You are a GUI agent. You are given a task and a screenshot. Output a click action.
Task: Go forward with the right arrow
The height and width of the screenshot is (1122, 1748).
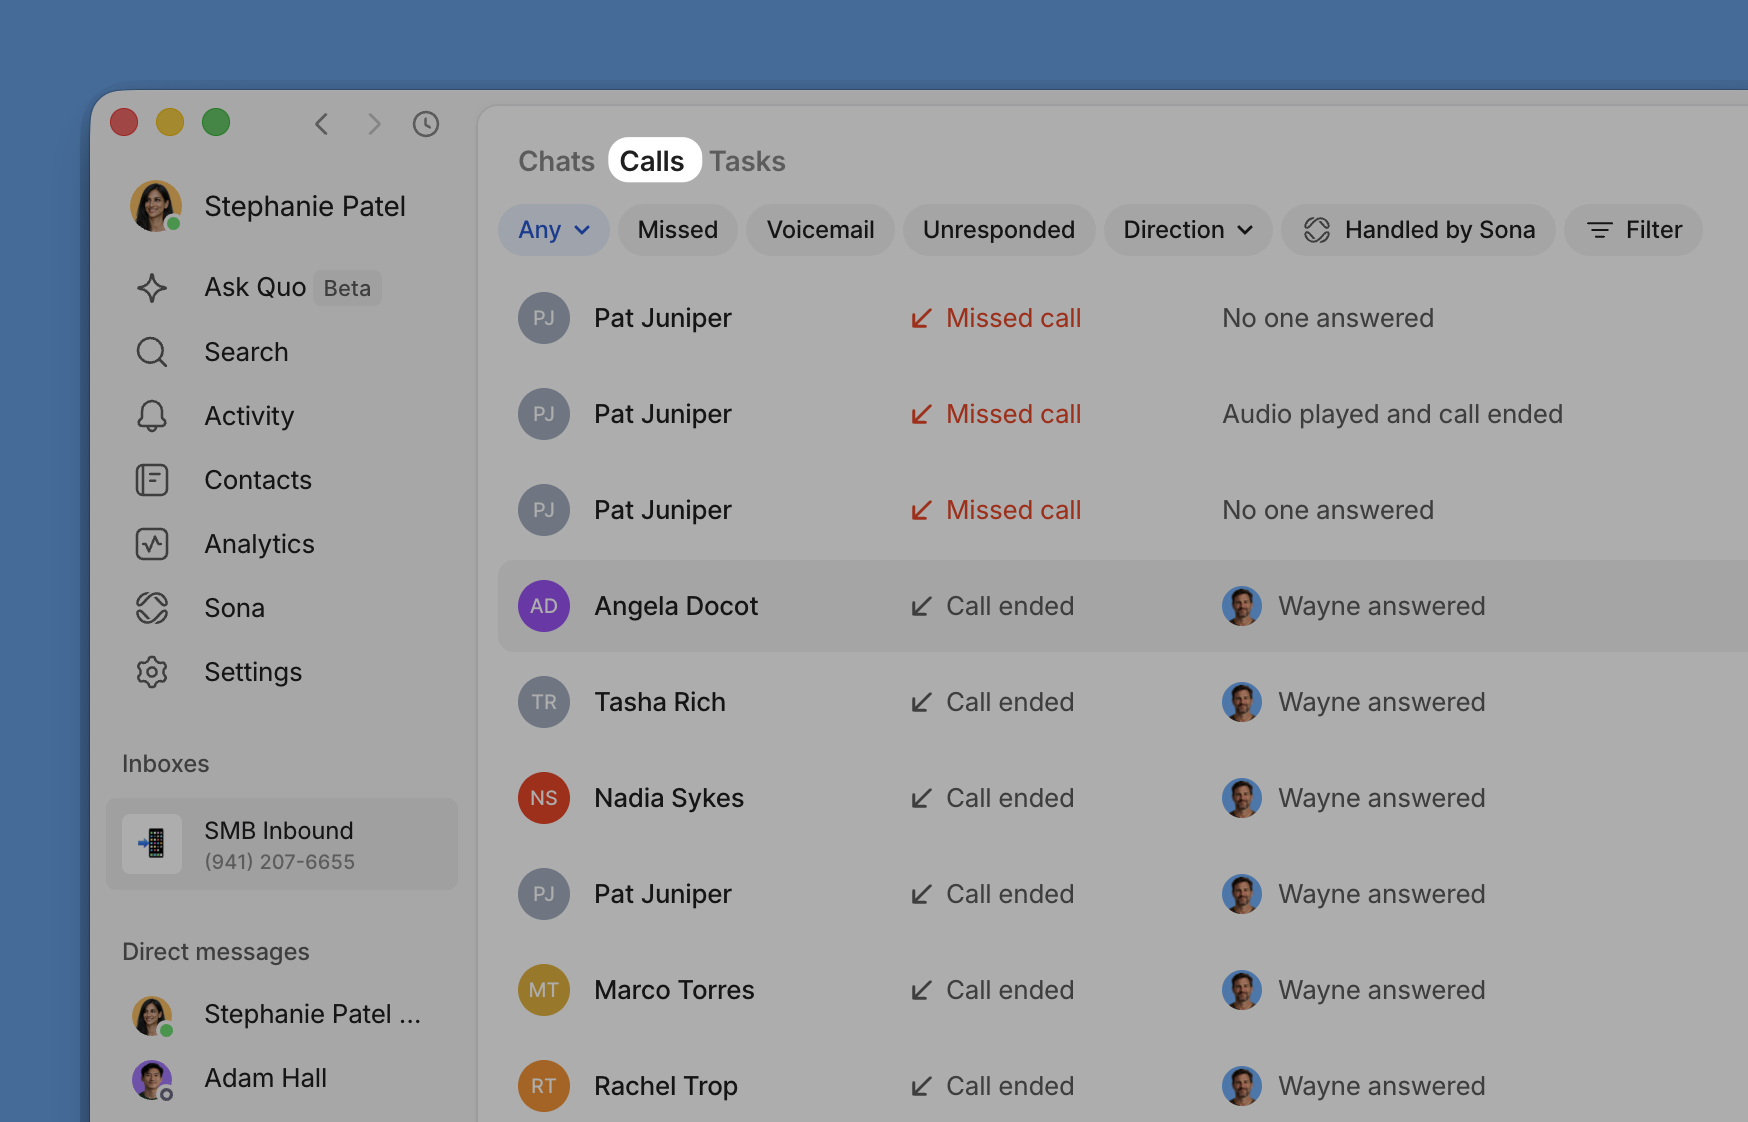374,124
